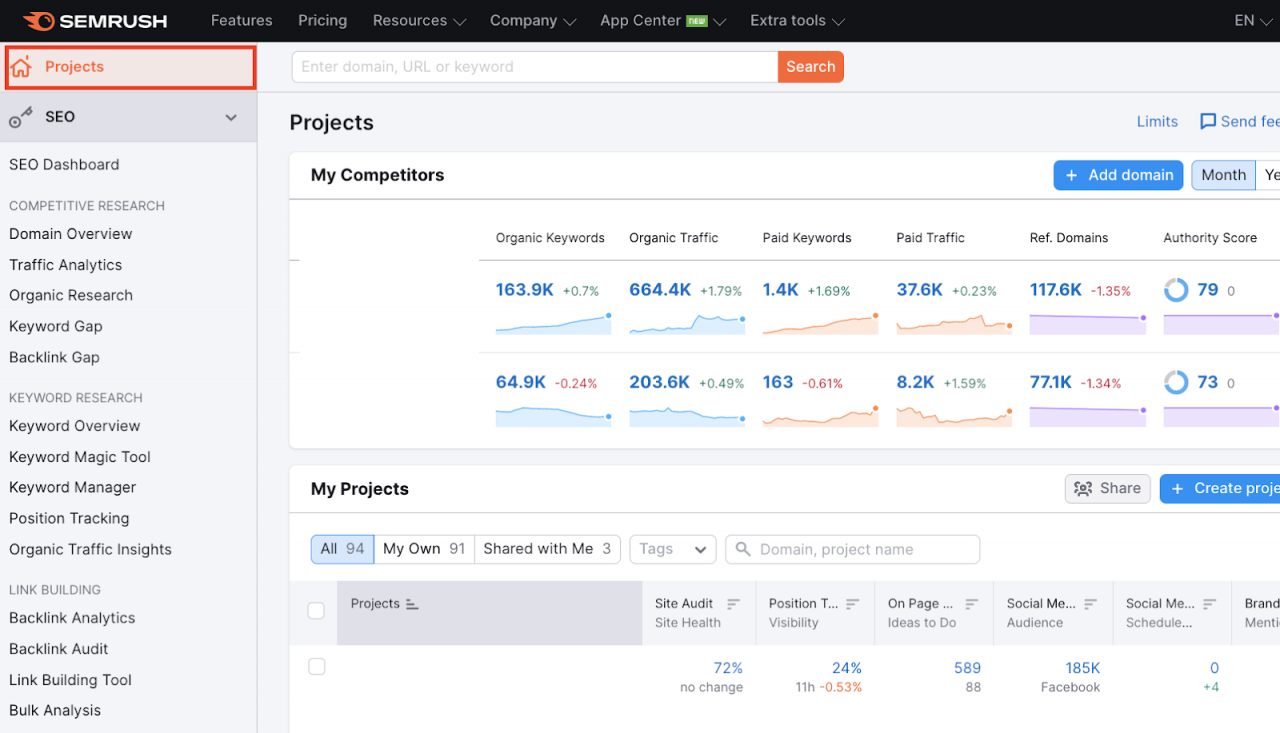1280x733 pixels.
Task: Open SEO Dashboard
Action: click(64, 165)
